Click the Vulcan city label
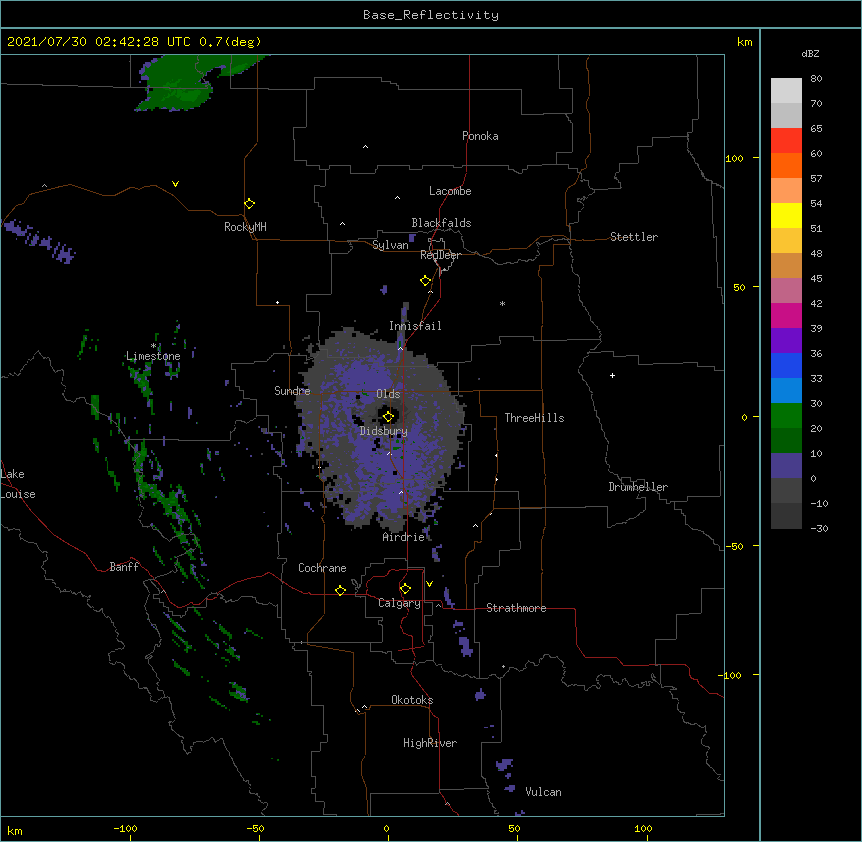The image size is (862, 842). point(543,792)
